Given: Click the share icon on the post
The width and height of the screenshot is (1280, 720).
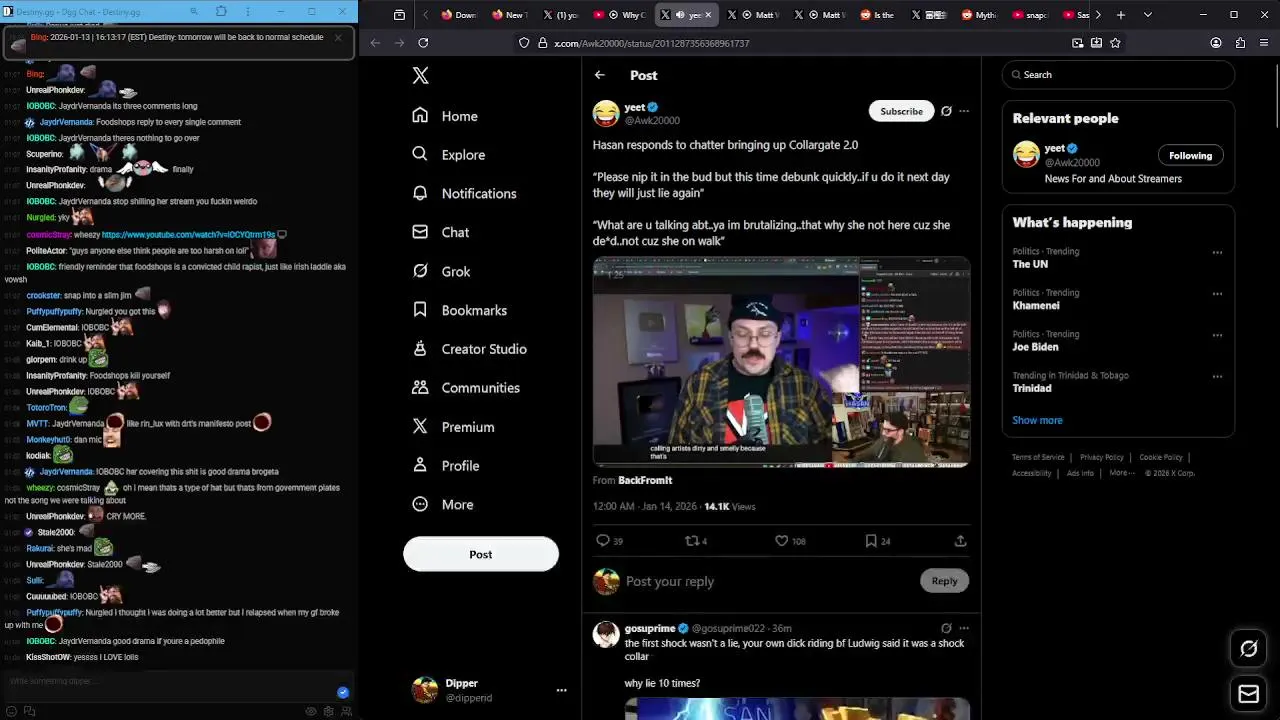Looking at the screenshot, I should click(x=960, y=541).
